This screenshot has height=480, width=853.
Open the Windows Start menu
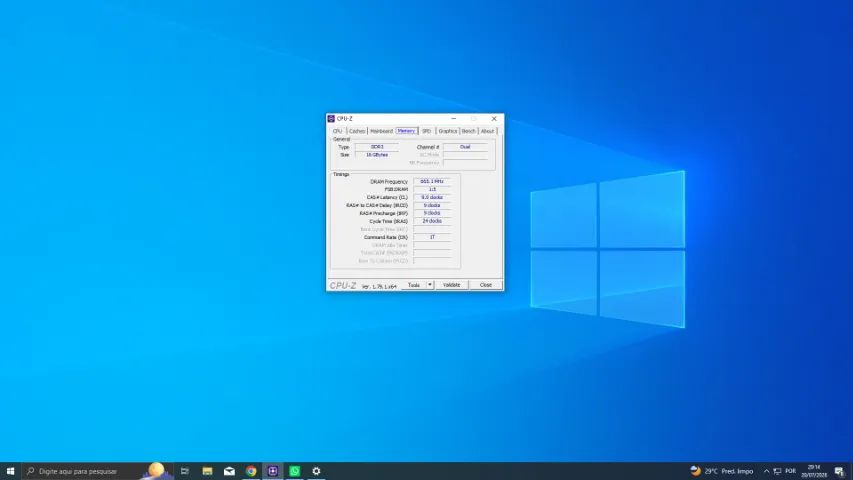10,471
